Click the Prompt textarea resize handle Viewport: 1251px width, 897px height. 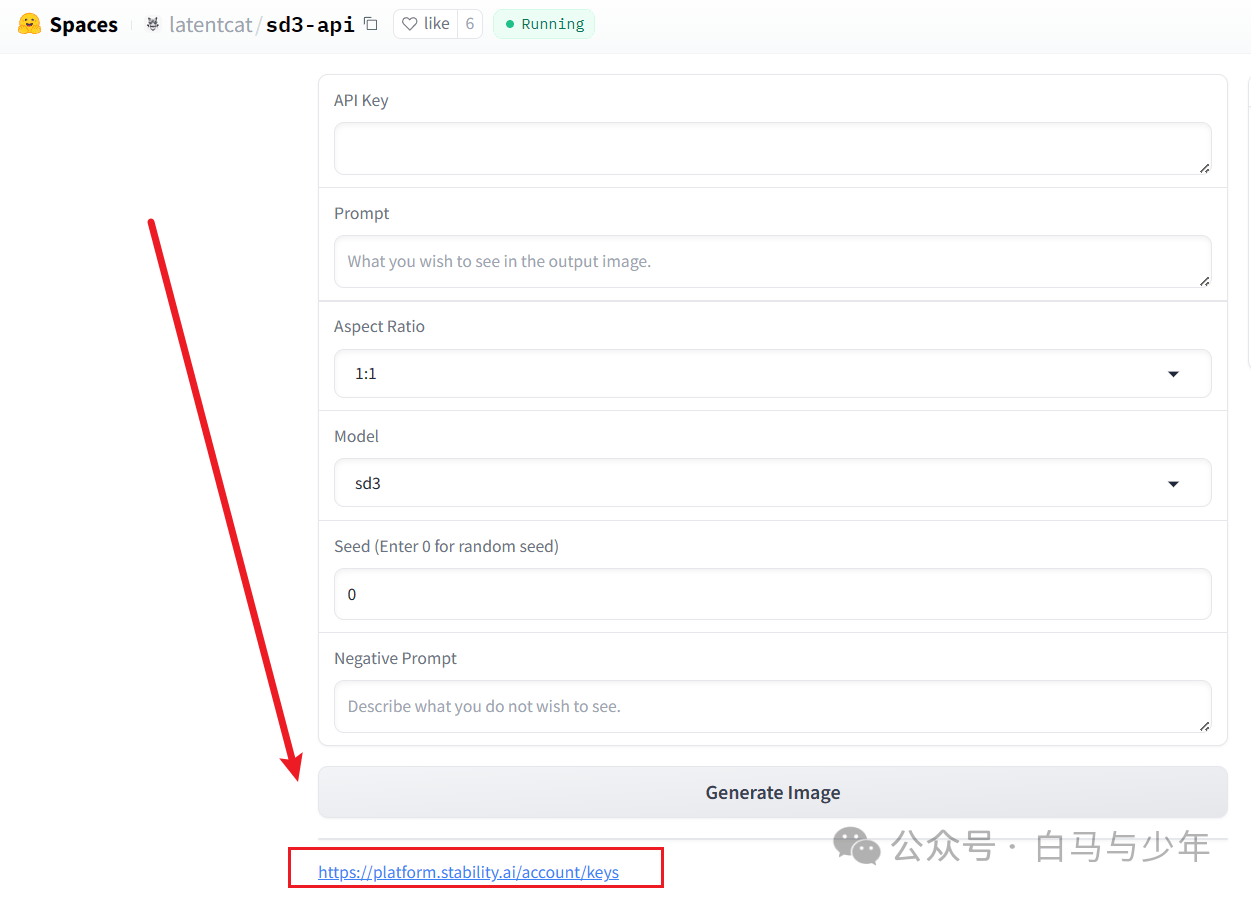tap(1204, 281)
